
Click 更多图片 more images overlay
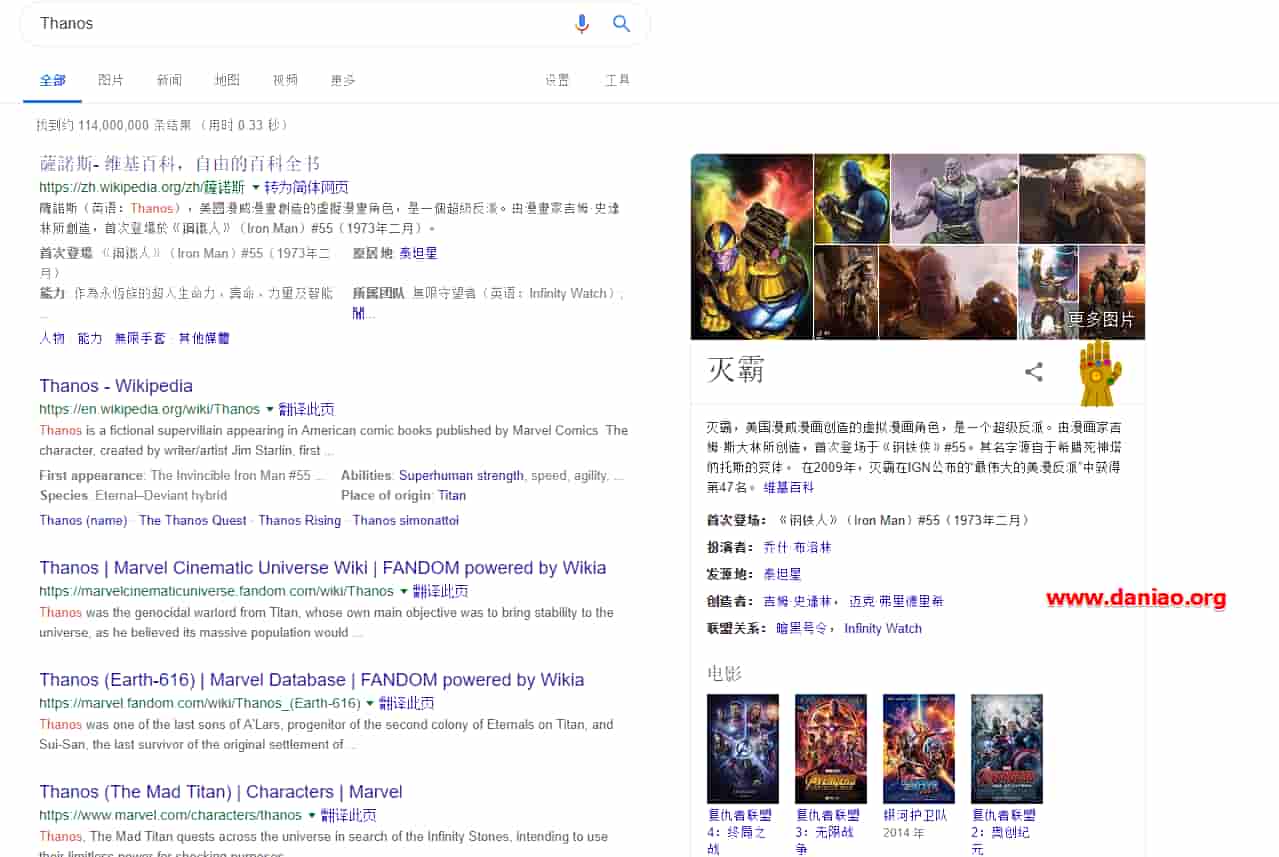pos(1101,320)
